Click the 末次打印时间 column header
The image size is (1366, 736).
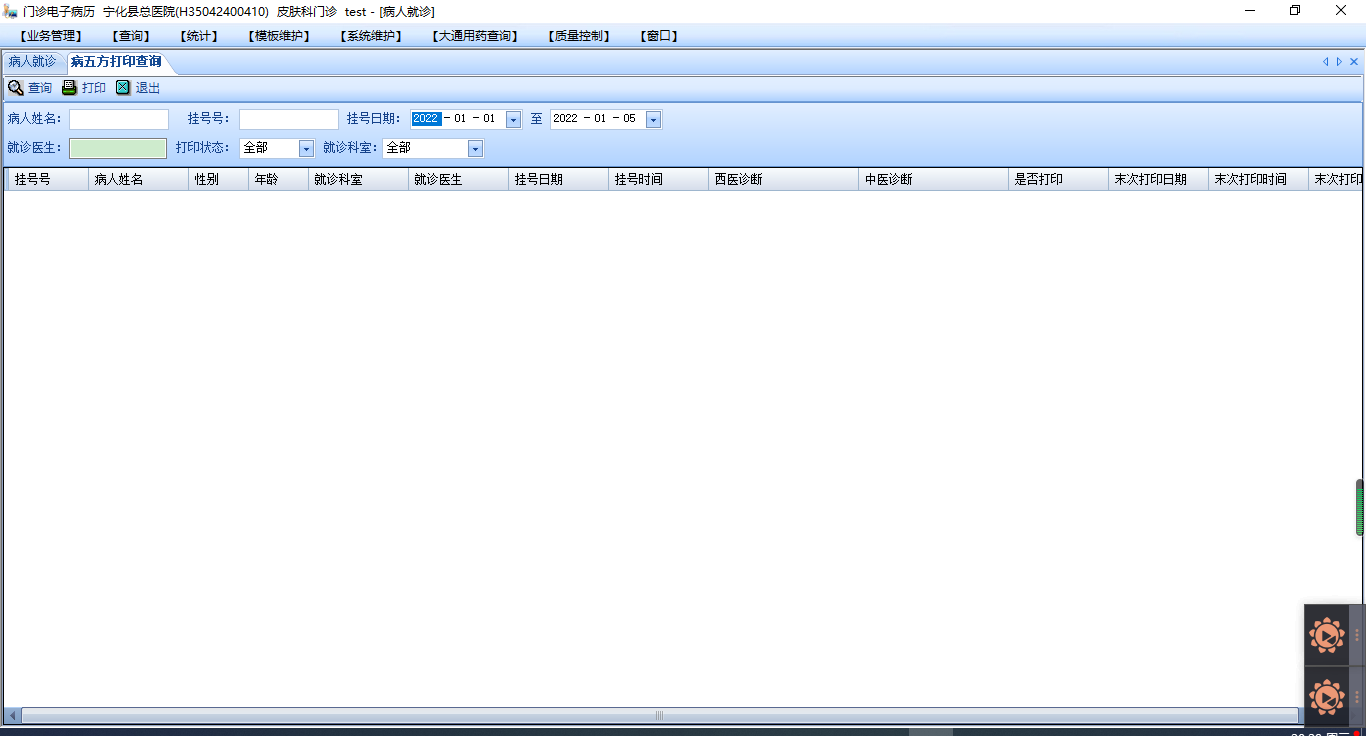pos(1259,180)
